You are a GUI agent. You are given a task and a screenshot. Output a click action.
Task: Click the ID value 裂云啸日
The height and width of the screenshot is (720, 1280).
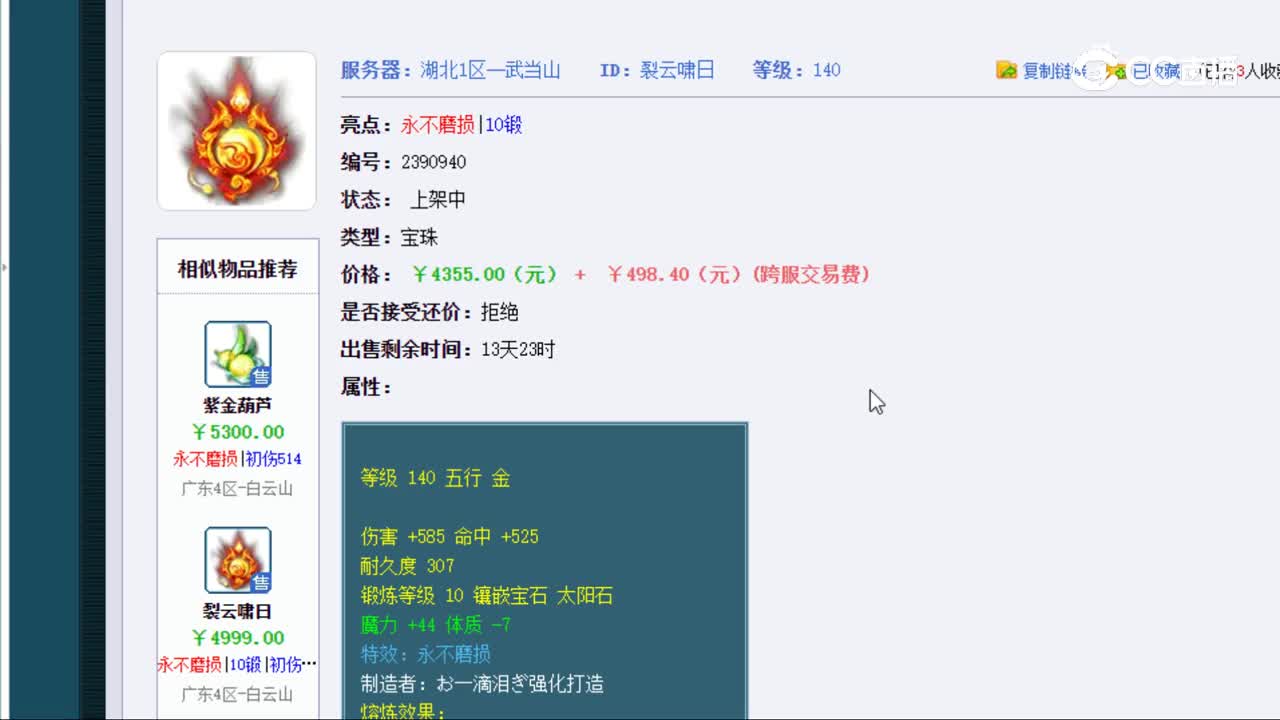click(x=677, y=70)
